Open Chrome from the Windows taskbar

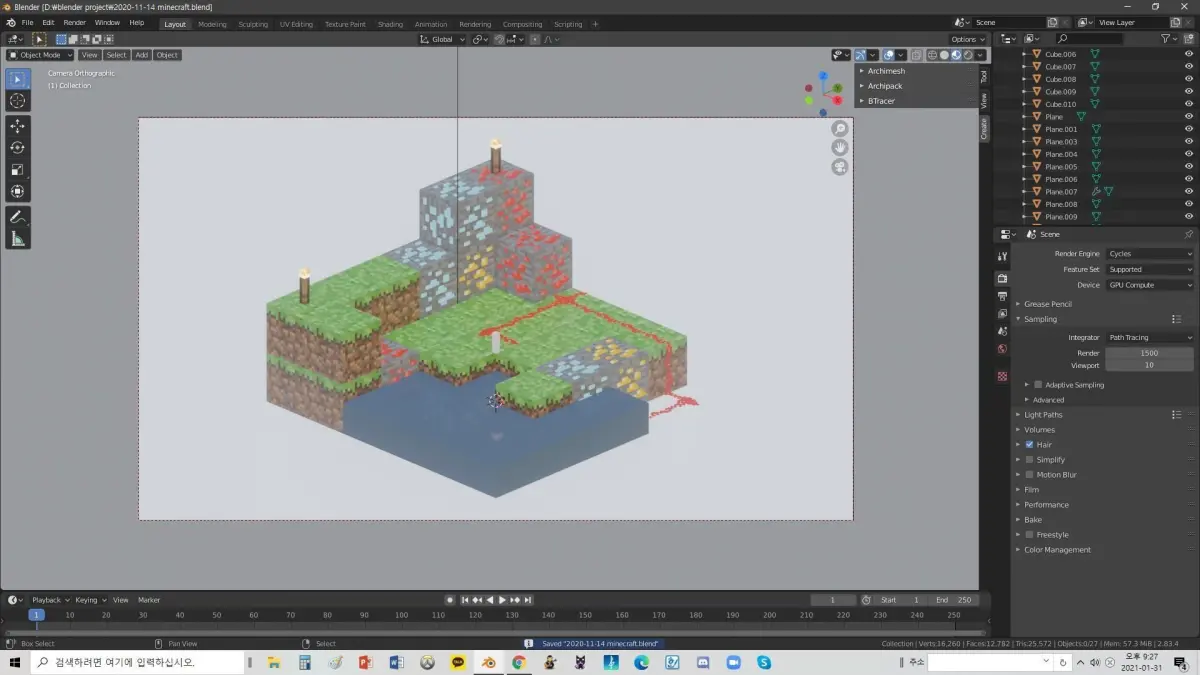519,662
